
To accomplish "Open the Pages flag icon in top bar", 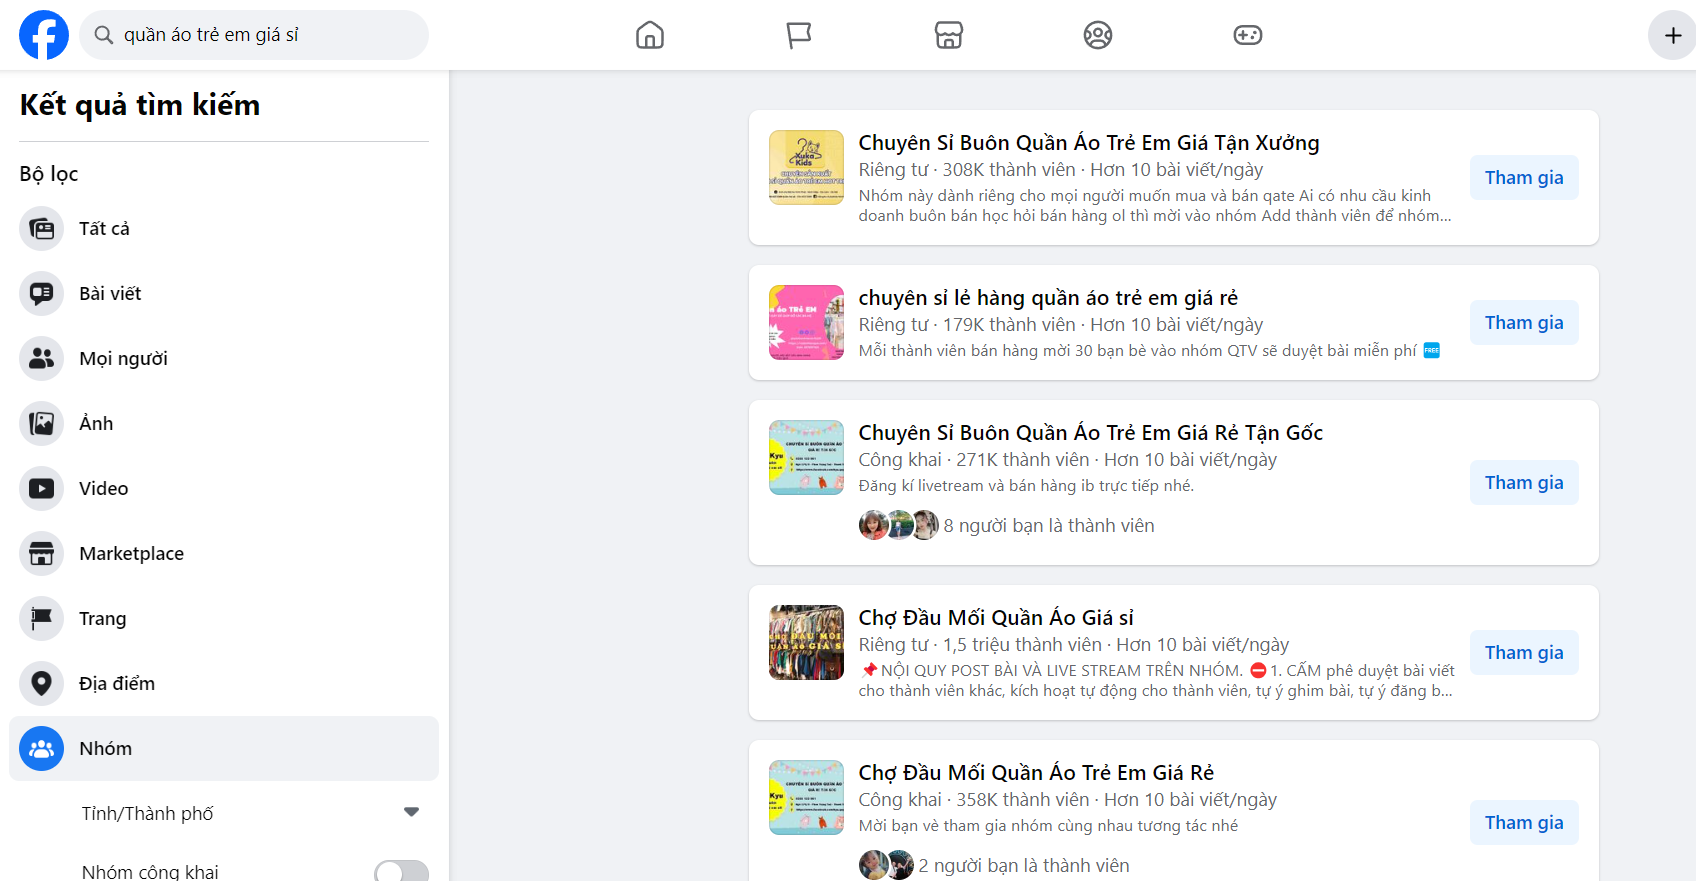I will point(798,35).
